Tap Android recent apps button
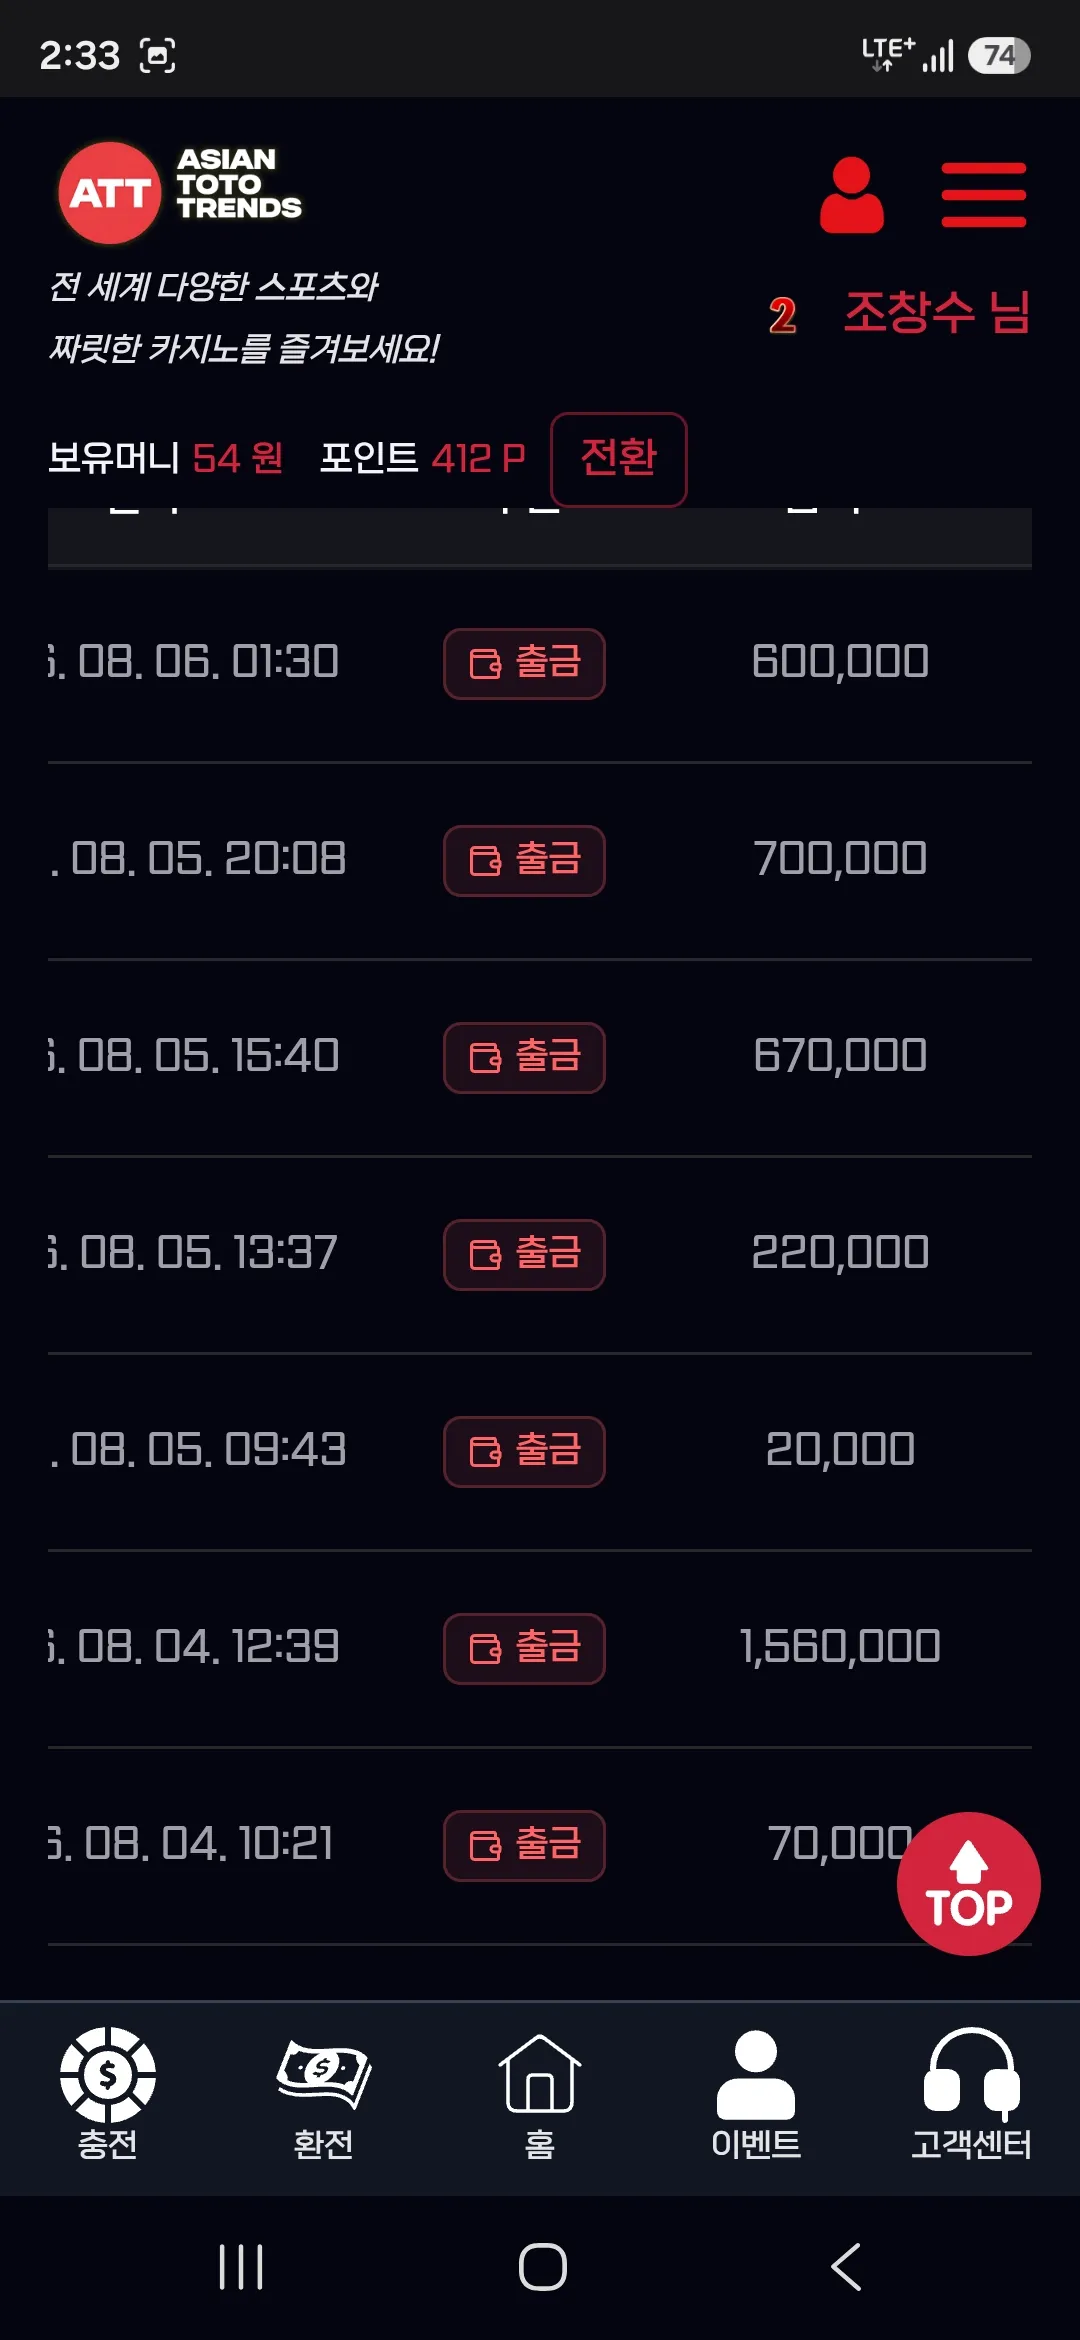The height and width of the screenshot is (2340, 1080). click(241, 2267)
